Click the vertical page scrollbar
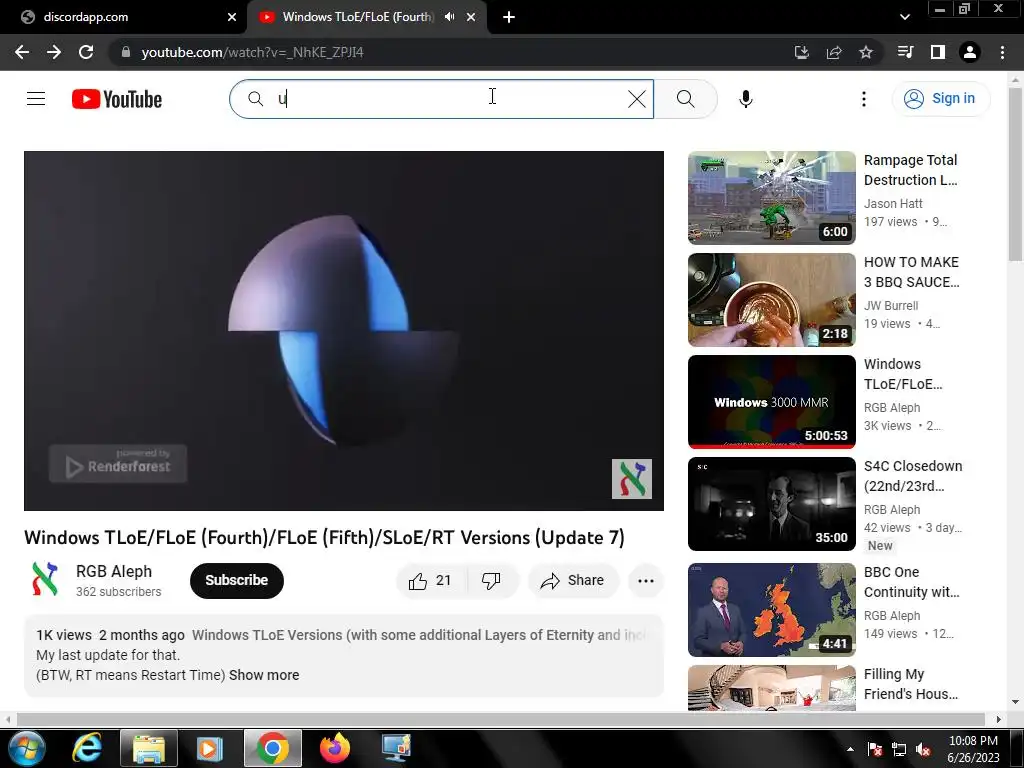Image resolution: width=1024 pixels, height=768 pixels. click(1015, 174)
